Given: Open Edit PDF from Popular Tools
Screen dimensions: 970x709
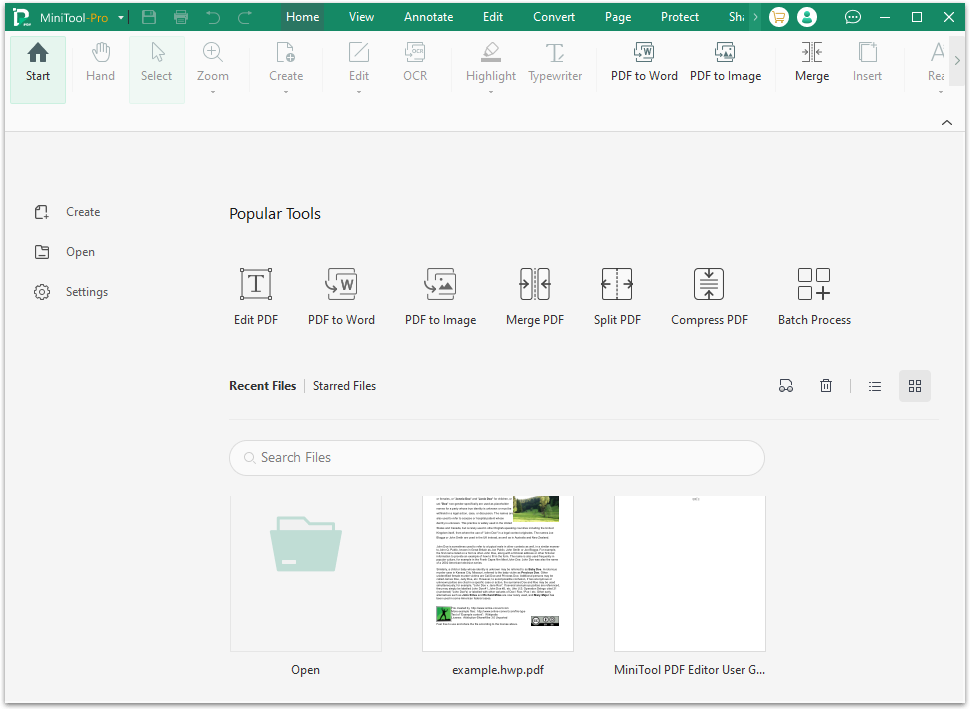Looking at the screenshot, I should click(256, 297).
